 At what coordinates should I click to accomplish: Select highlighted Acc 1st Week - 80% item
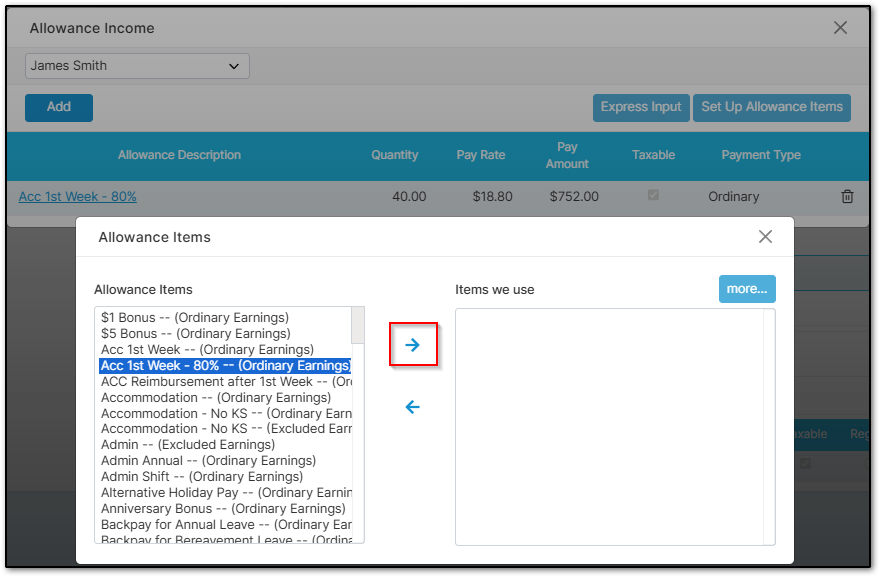click(225, 365)
